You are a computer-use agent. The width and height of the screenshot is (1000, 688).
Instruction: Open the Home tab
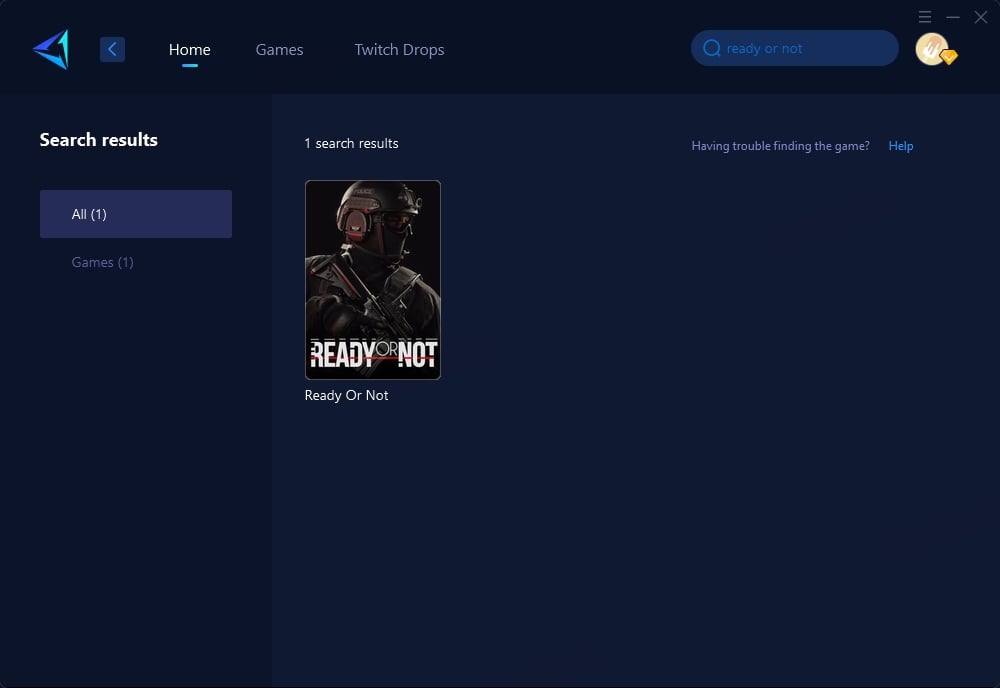click(x=189, y=50)
